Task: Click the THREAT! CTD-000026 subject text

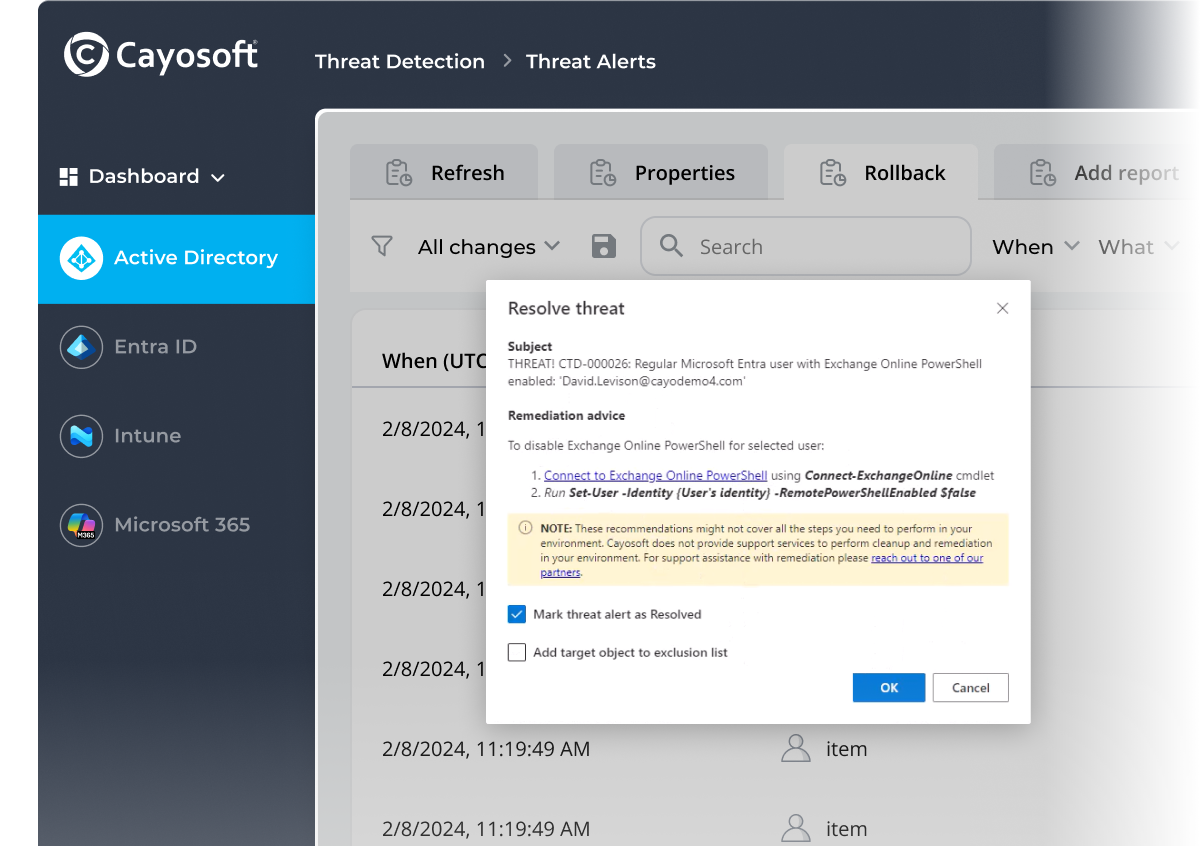Action: [x=745, y=373]
